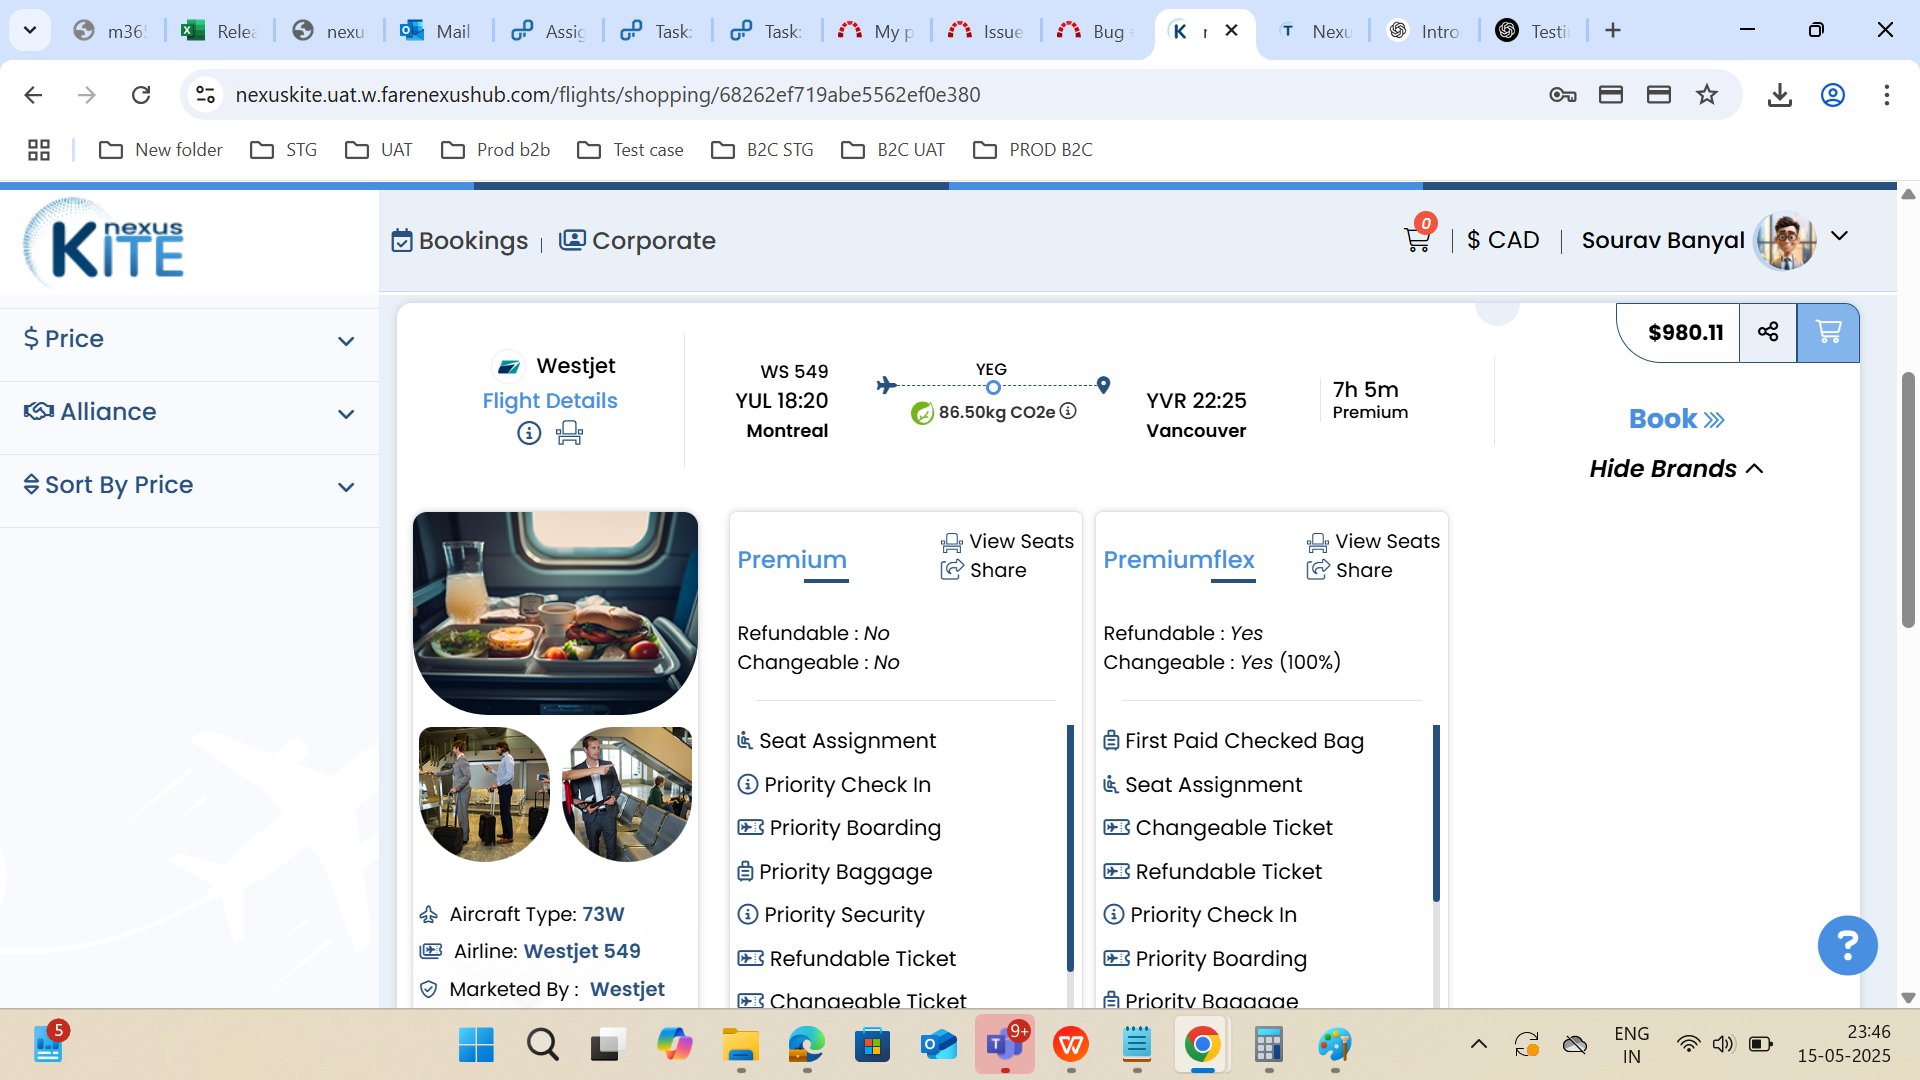Click the YEG stopover marker
This screenshot has width=1920, height=1080.
(x=992, y=387)
